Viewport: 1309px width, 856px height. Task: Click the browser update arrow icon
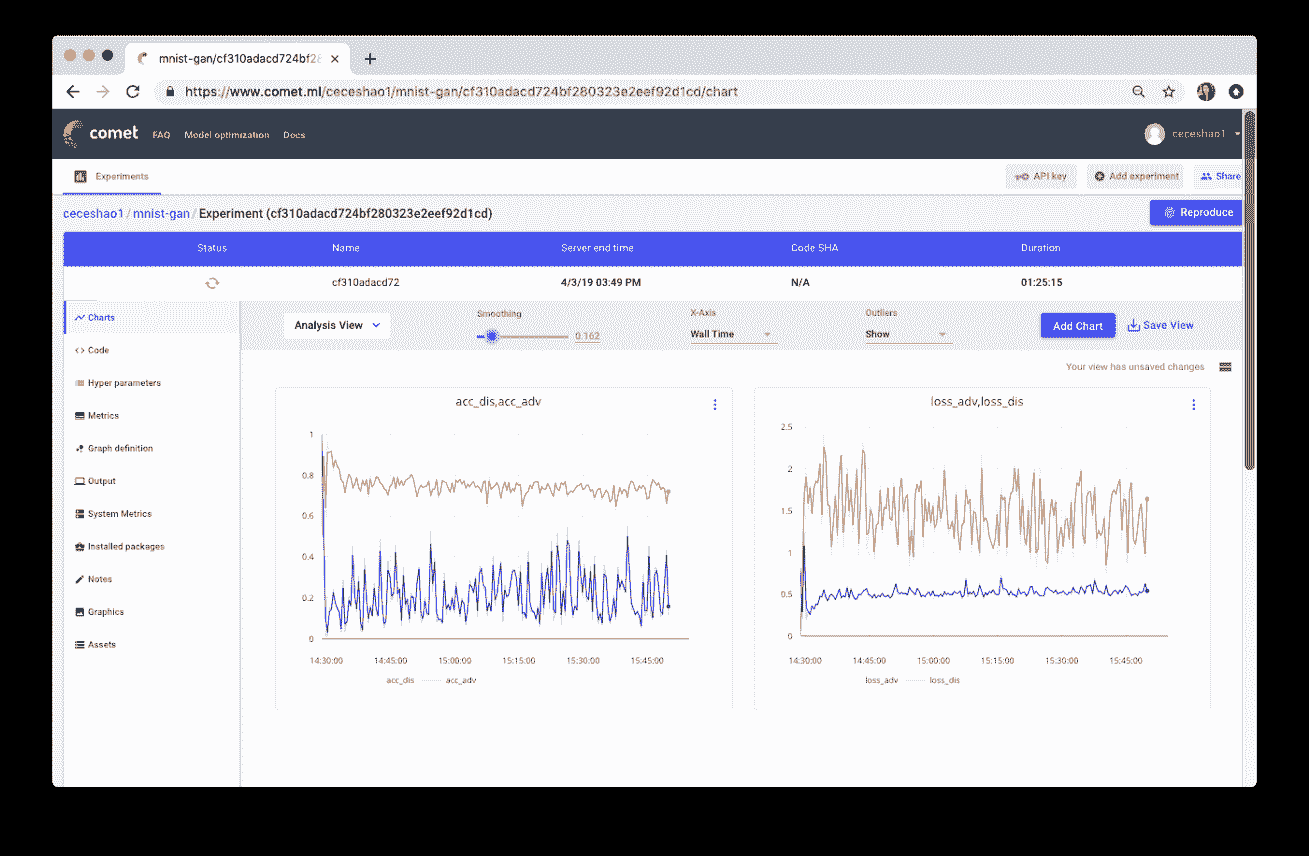1236,91
